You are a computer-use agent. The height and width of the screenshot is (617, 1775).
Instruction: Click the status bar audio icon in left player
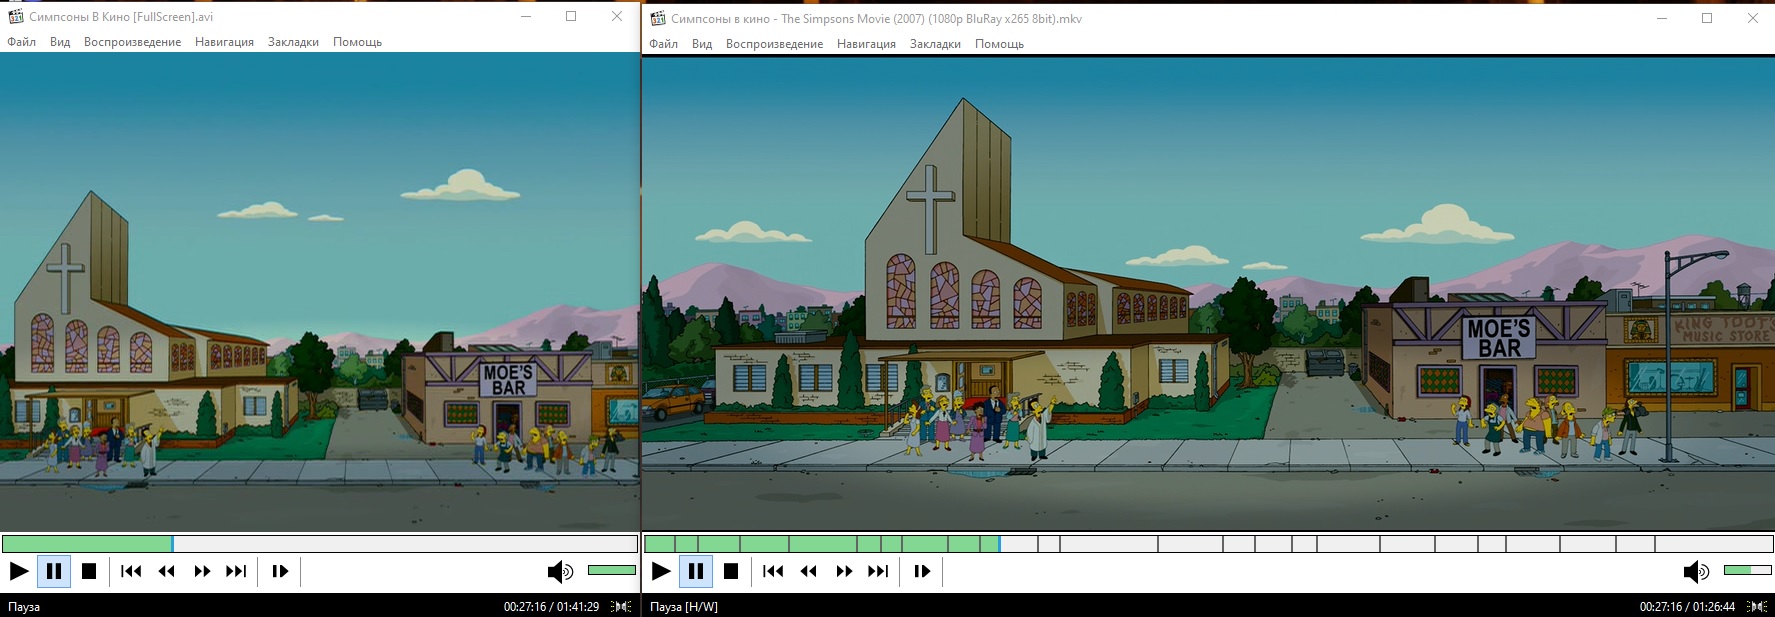click(622, 606)
